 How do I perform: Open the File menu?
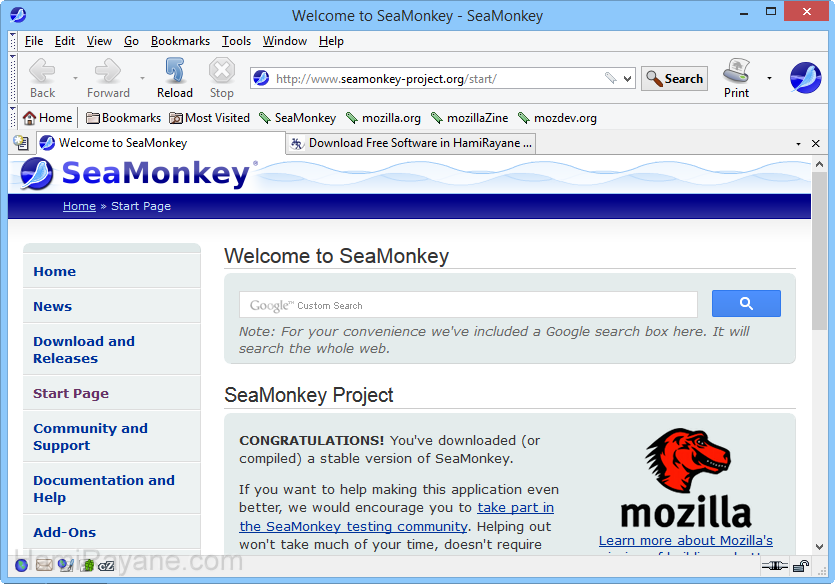pos(34,41)
